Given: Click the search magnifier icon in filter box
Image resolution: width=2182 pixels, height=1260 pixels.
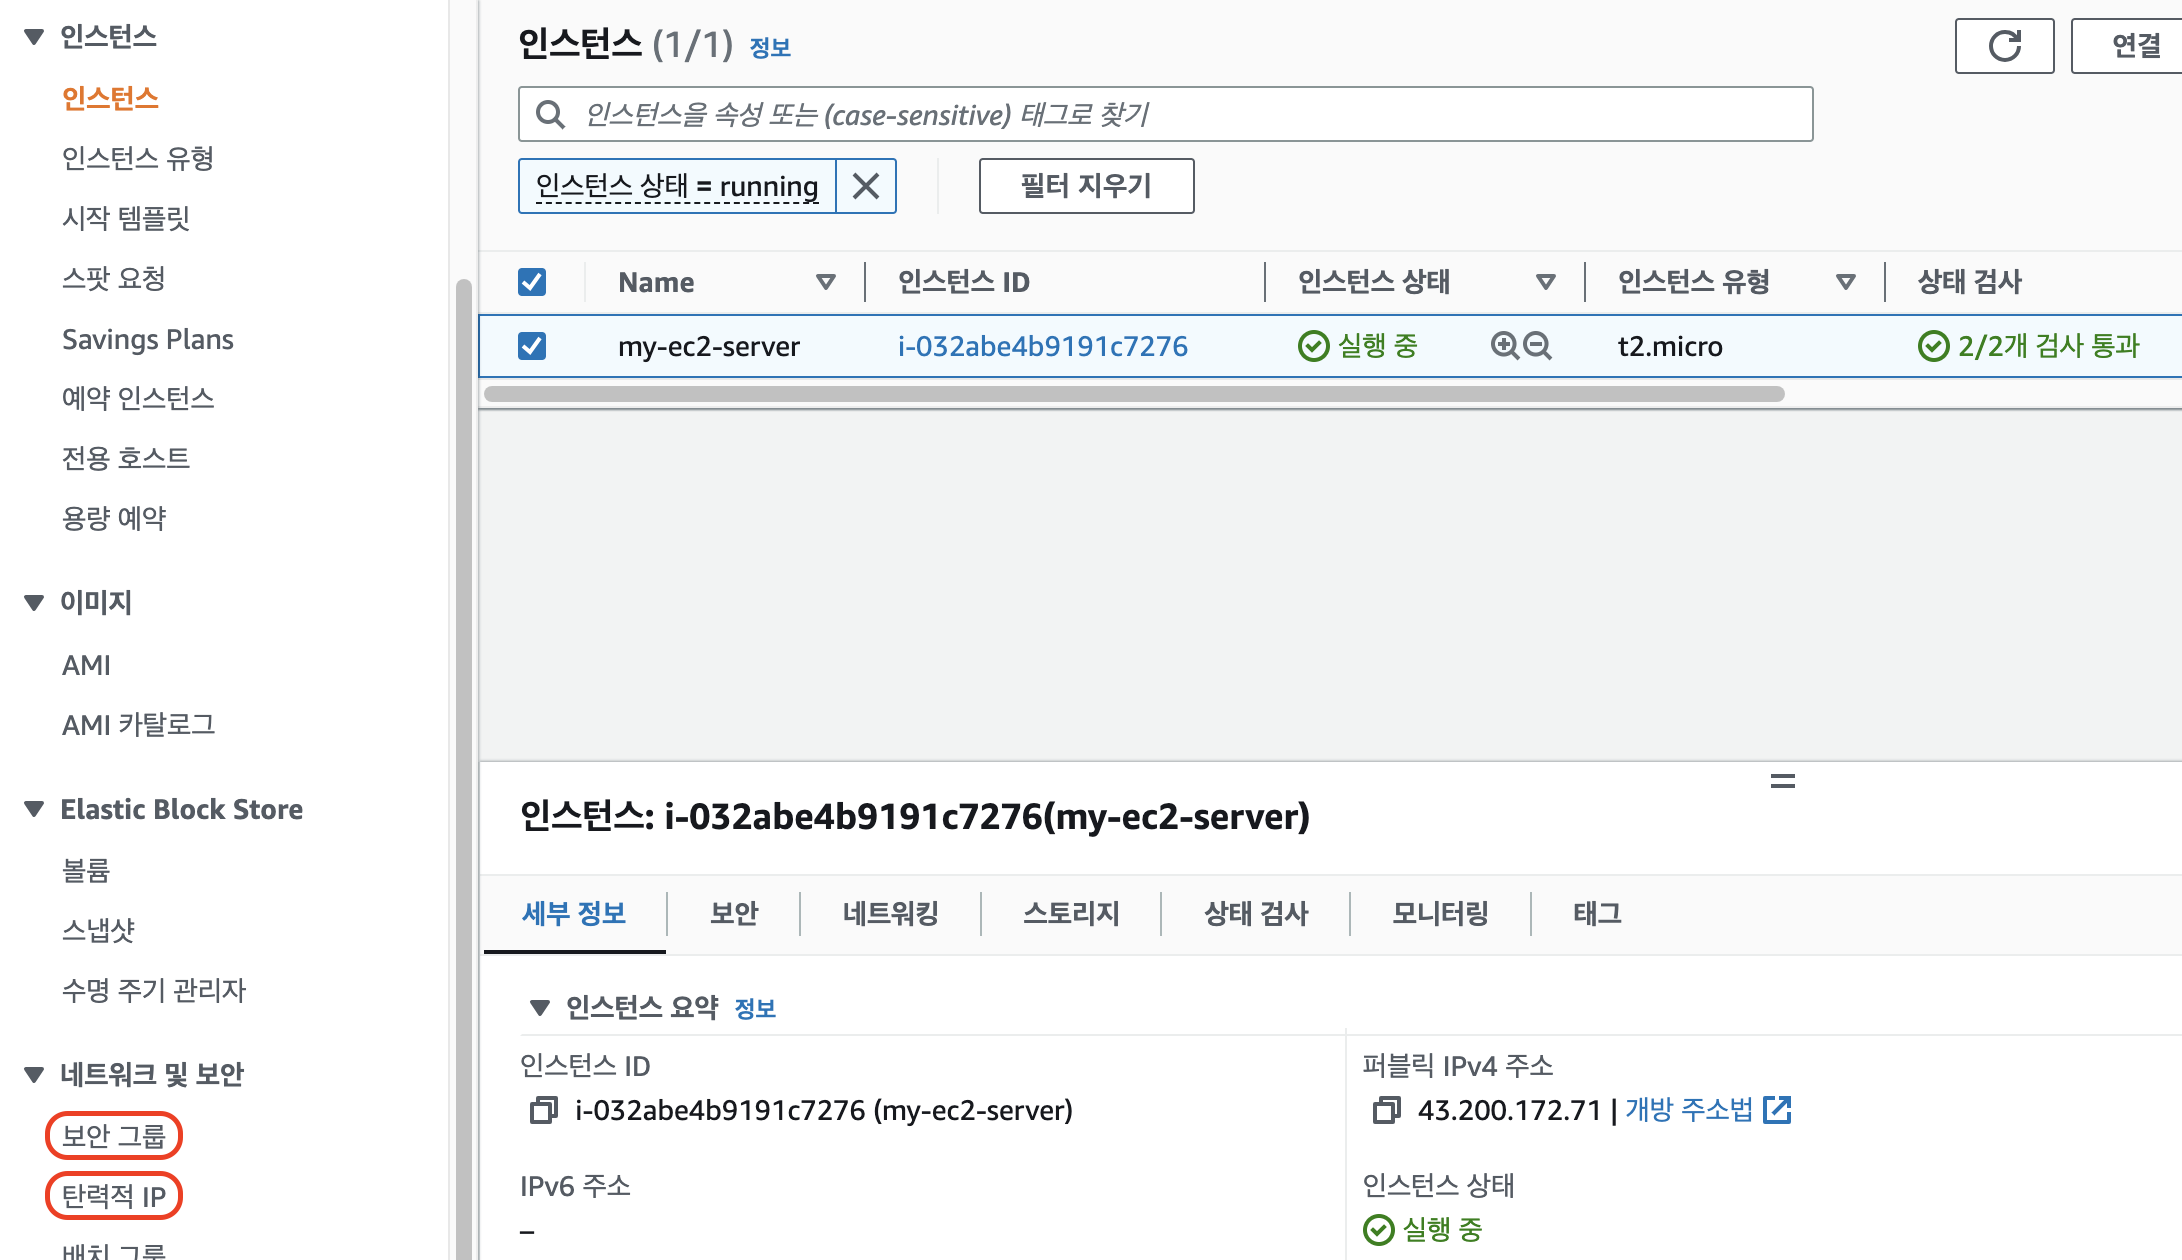Looking at the screenshot, I should click(550, 115).
